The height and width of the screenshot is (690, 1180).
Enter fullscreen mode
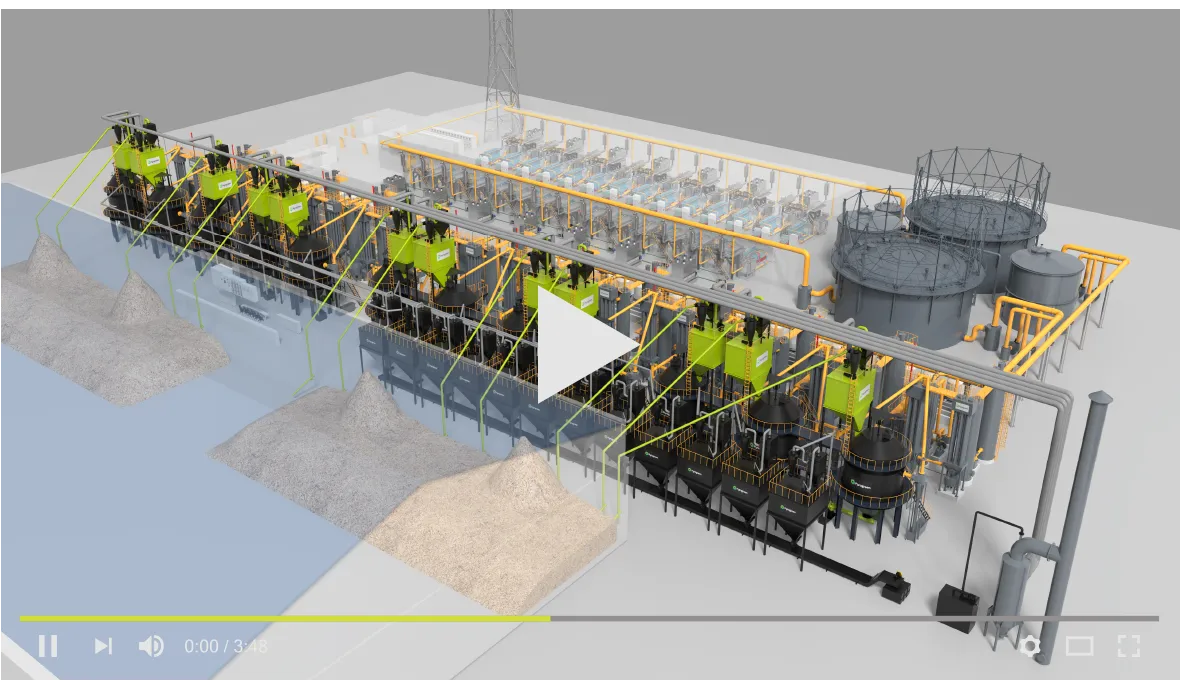point(1128,646)
